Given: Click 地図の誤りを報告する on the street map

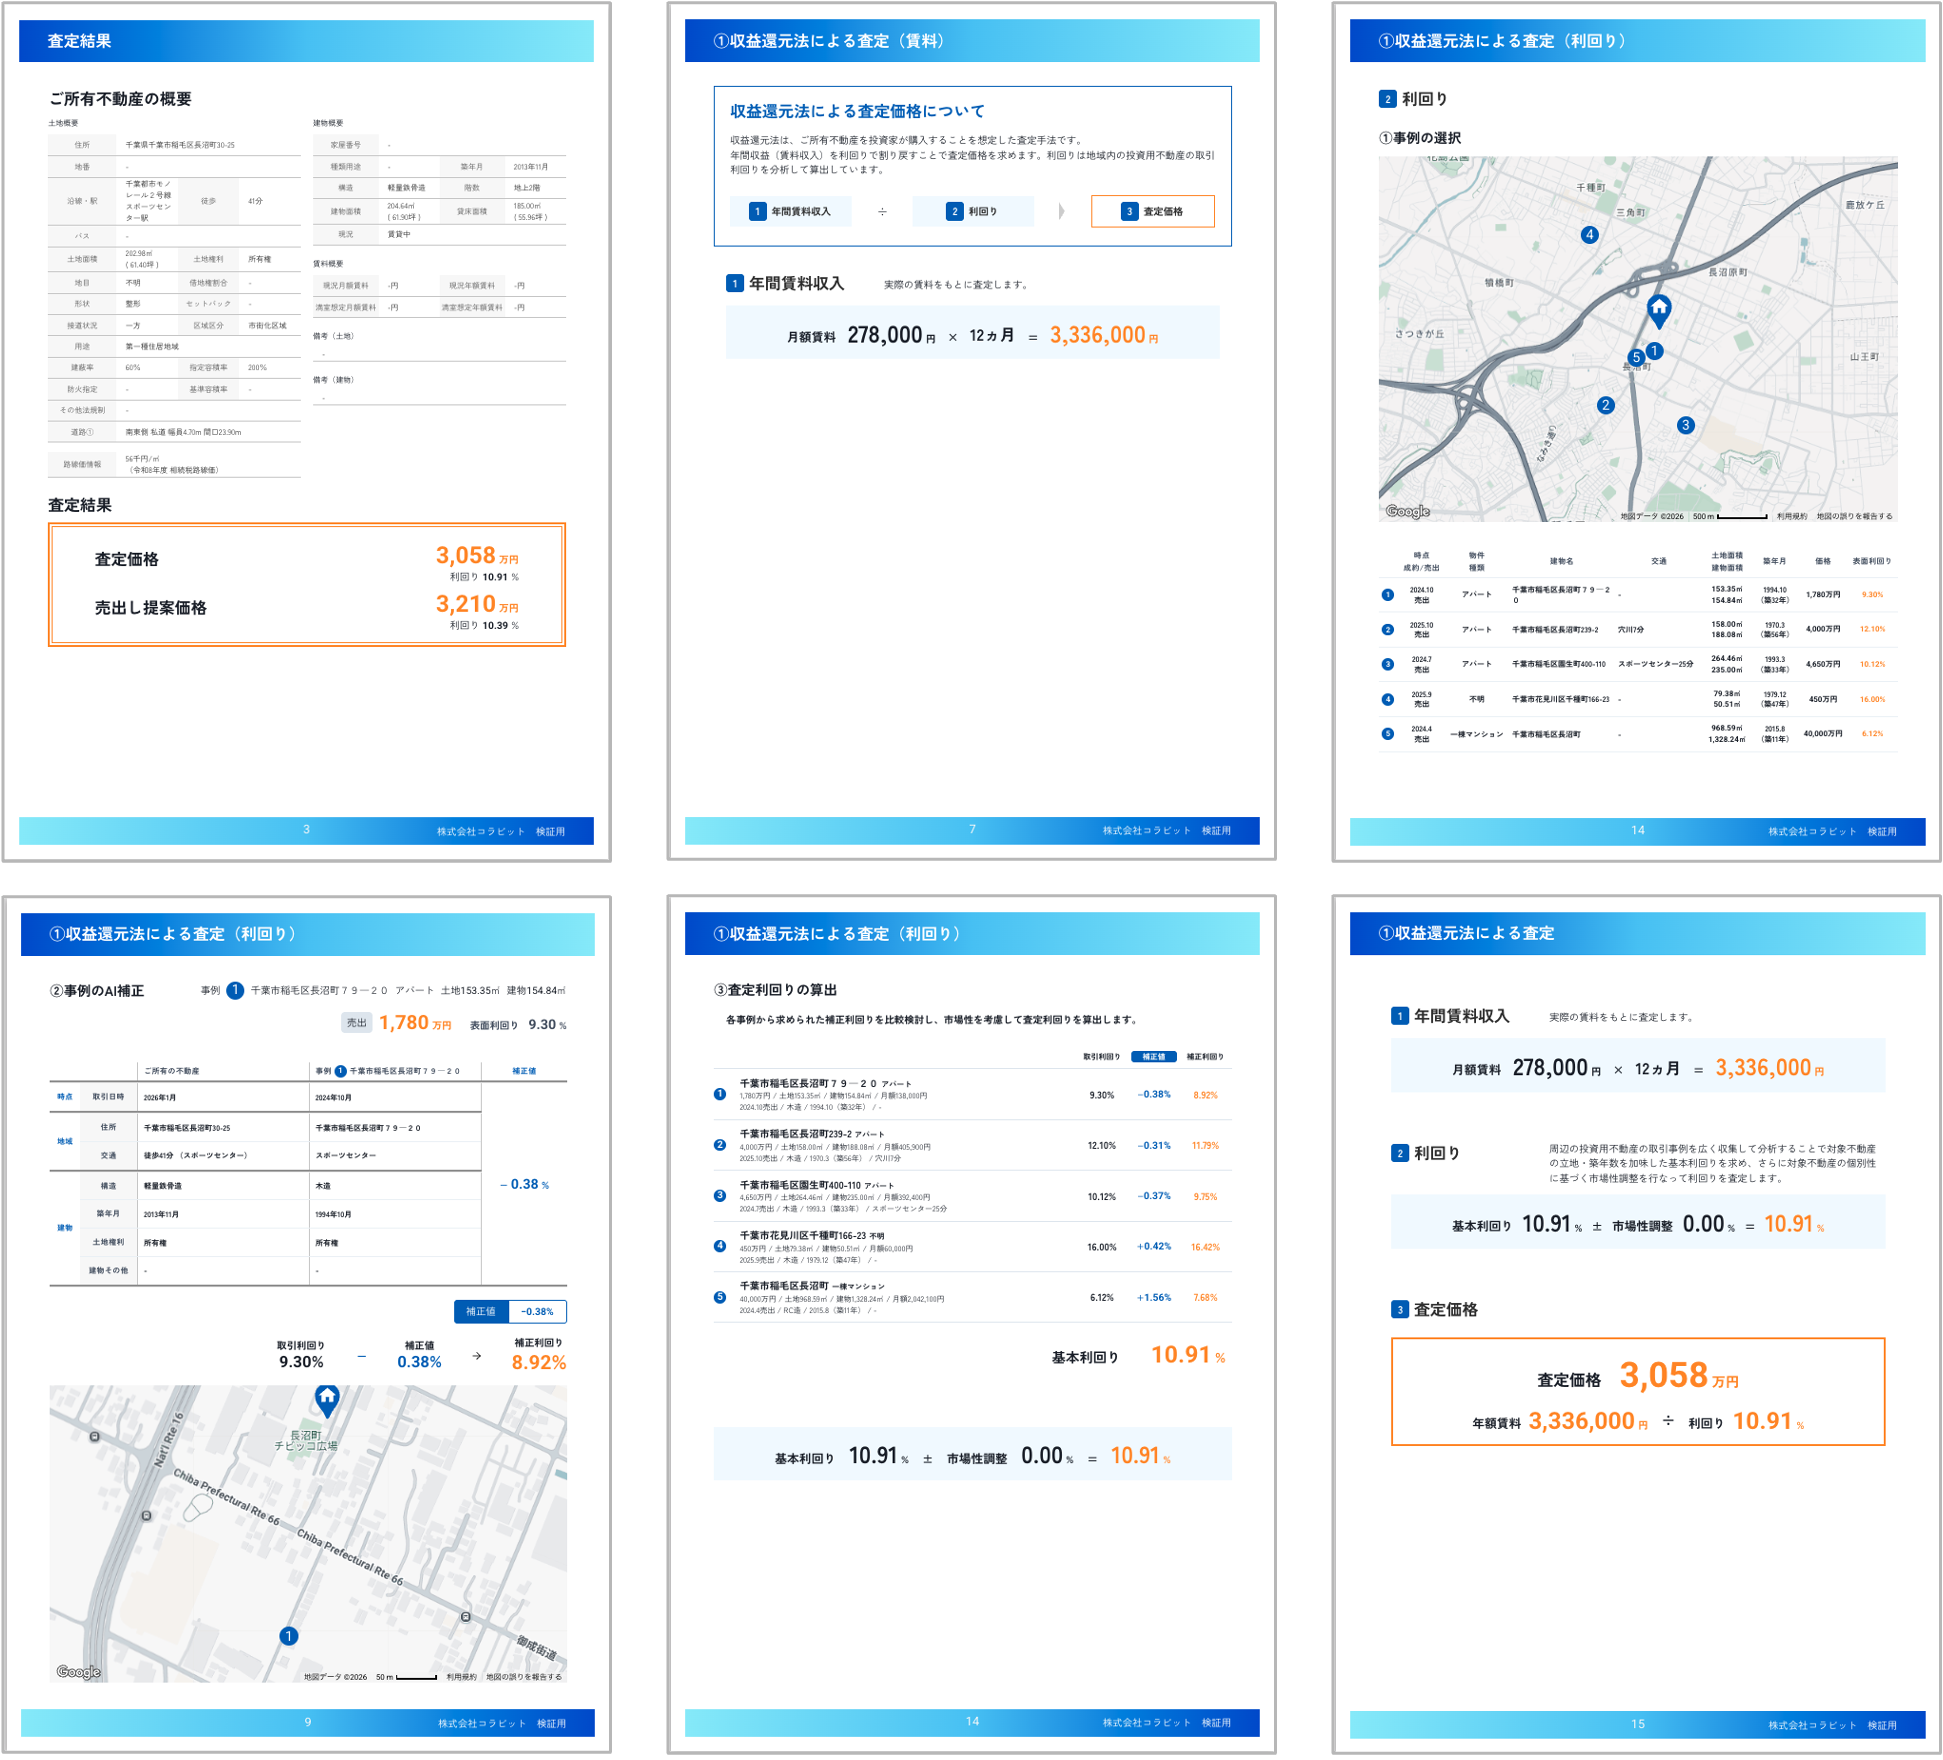Looking at the screenshot, I should (x=523, y=1677).
